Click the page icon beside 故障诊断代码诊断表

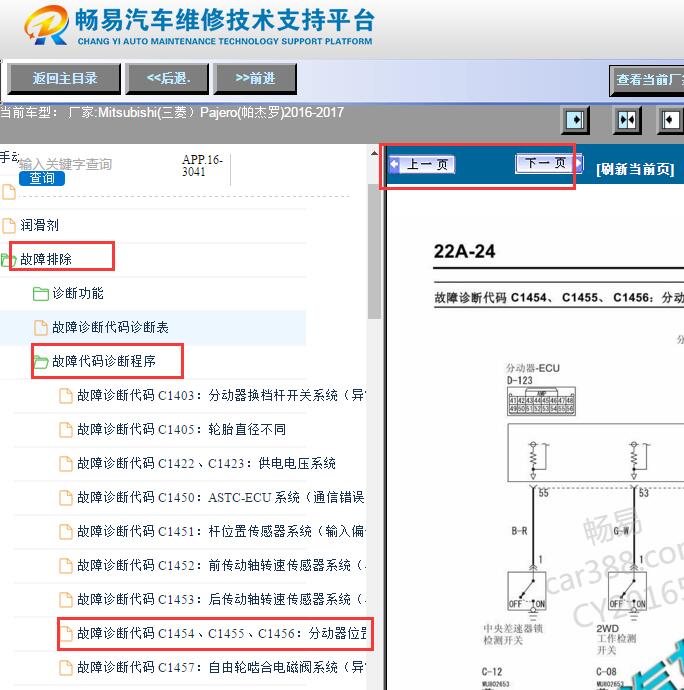tap(41, 327)
